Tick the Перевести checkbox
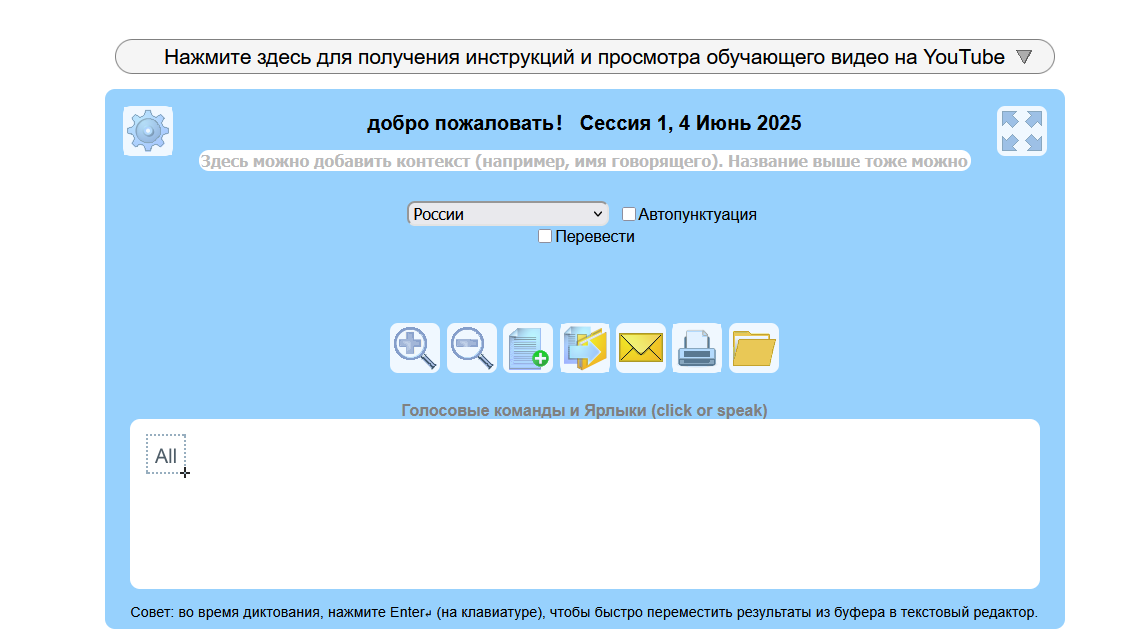Image resolution: width=1126 pixels, height=643 pixels. [x=545, y=236]
